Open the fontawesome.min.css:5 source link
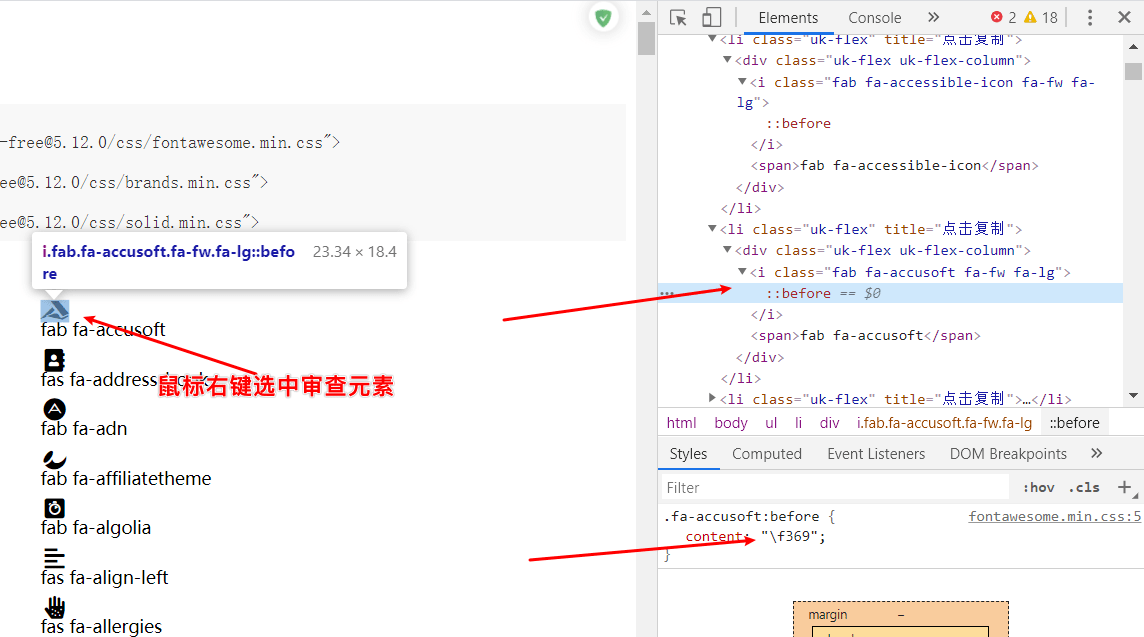1144x637 pixels. point(1054,517)
